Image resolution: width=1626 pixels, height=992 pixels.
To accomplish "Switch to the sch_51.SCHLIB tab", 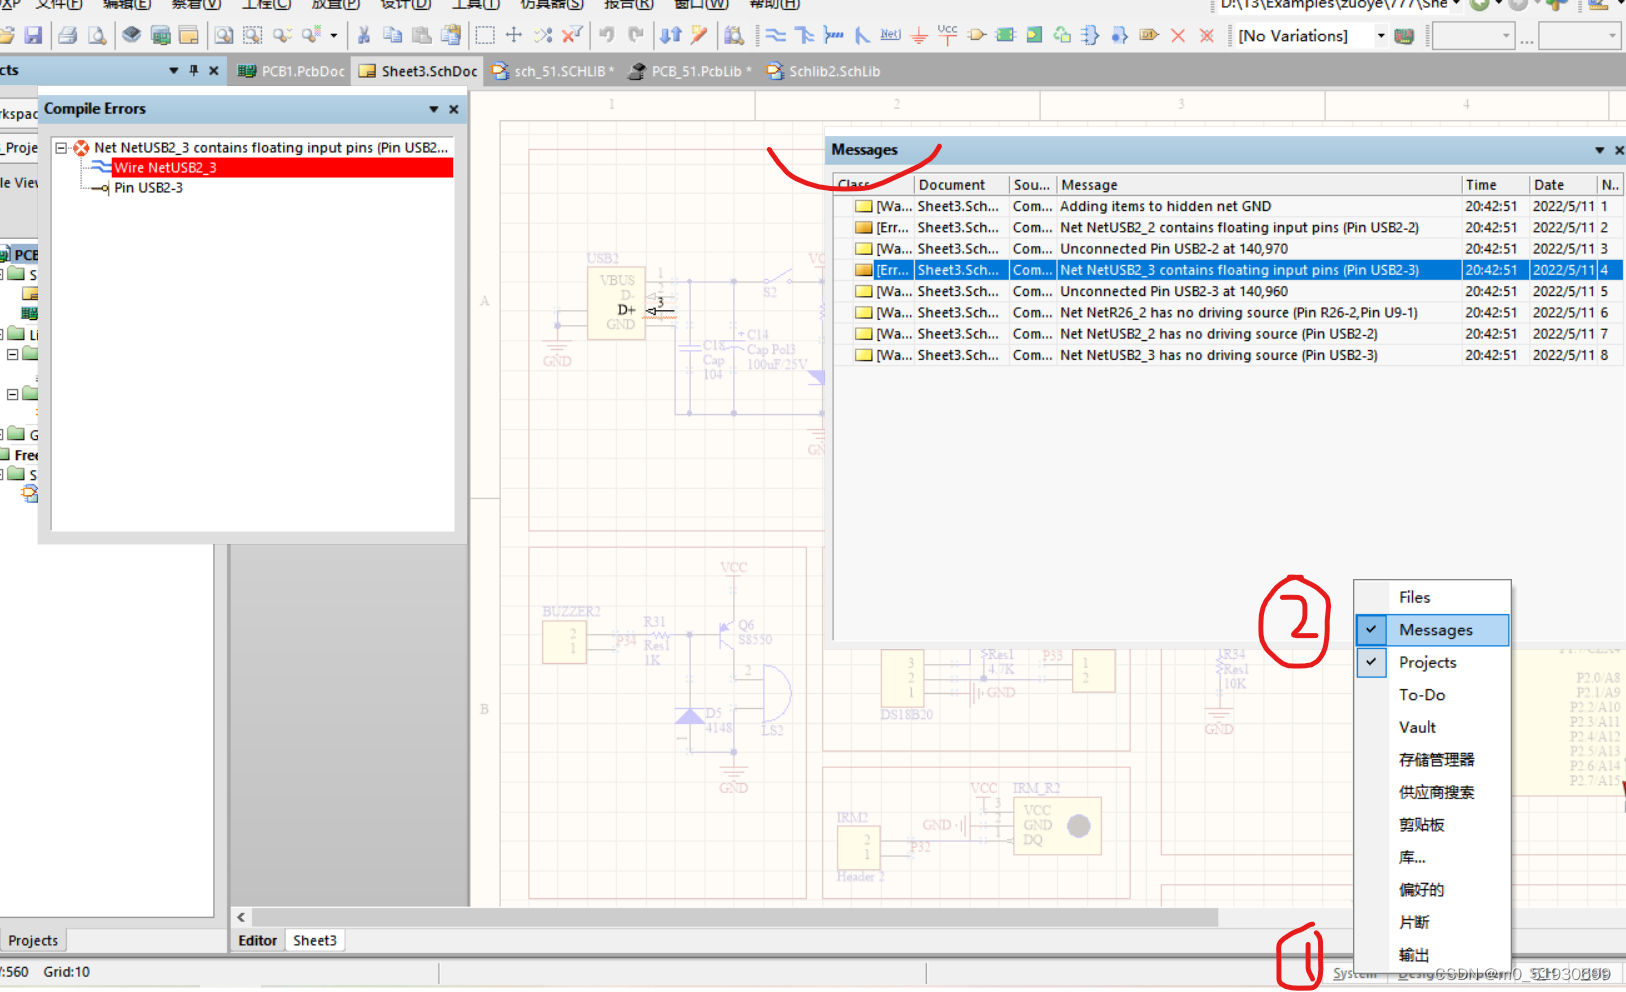I will tap(553, 71).
